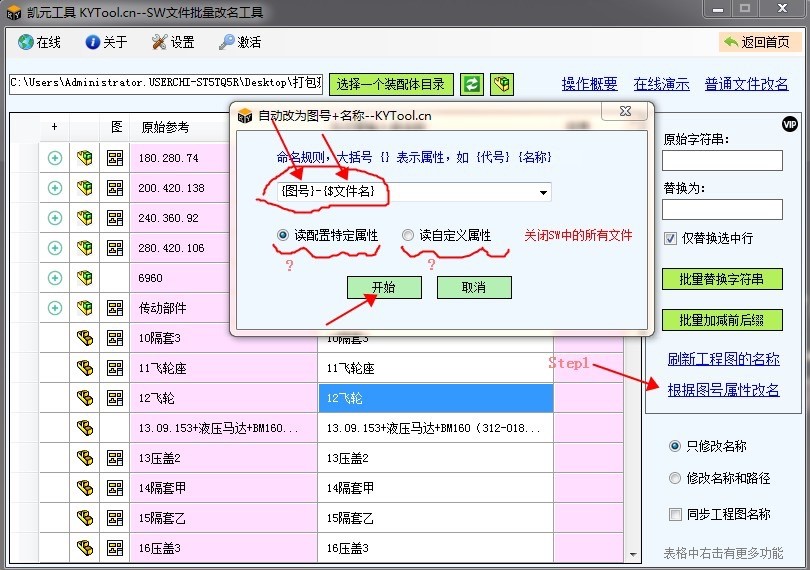Click the drawing icon in row 14隔套甲
The height and width of the screenshot is (570, 810).
[115, 488]
